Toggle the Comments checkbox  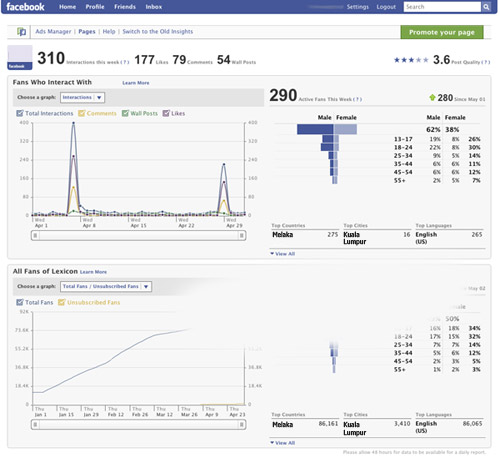(81, 113)
